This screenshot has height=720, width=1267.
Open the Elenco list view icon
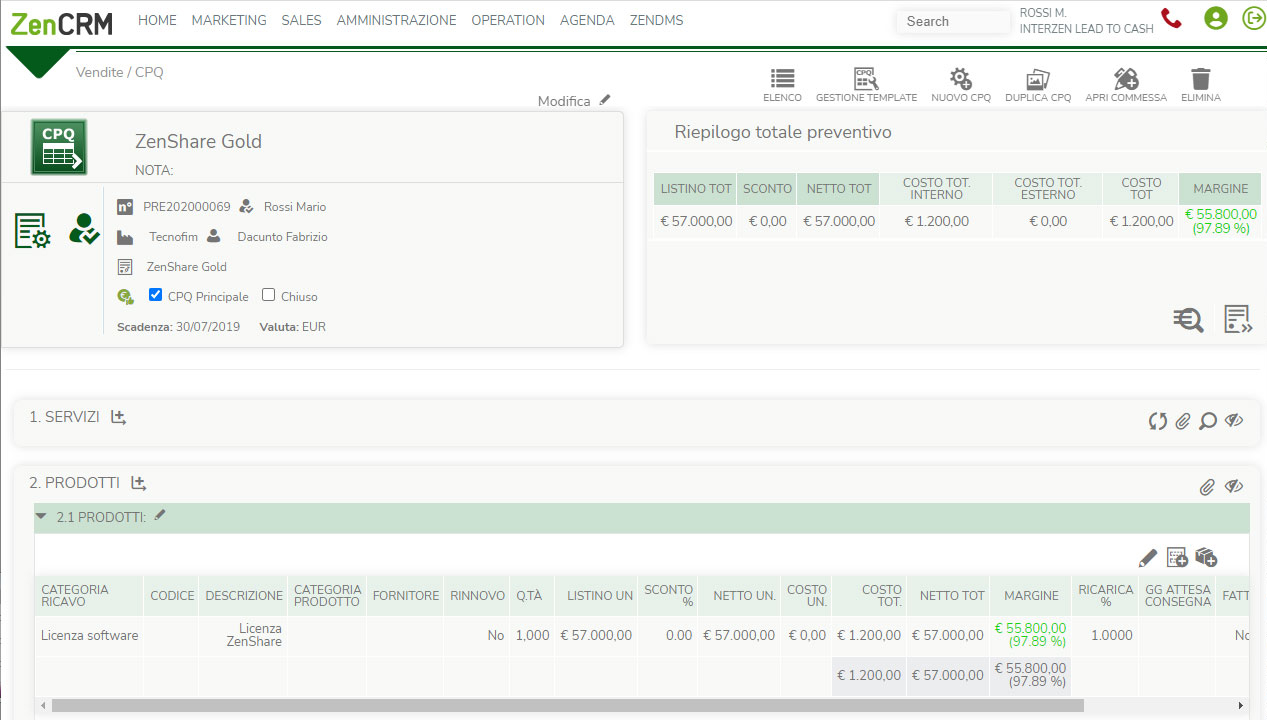pyautogui.click(x=782, y=79)
